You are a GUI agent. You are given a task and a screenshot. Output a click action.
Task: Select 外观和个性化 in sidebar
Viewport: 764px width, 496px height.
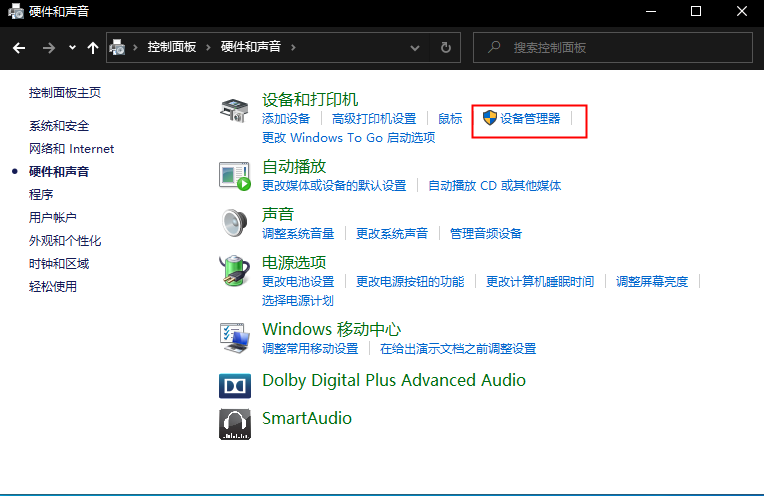click(65, 240)
